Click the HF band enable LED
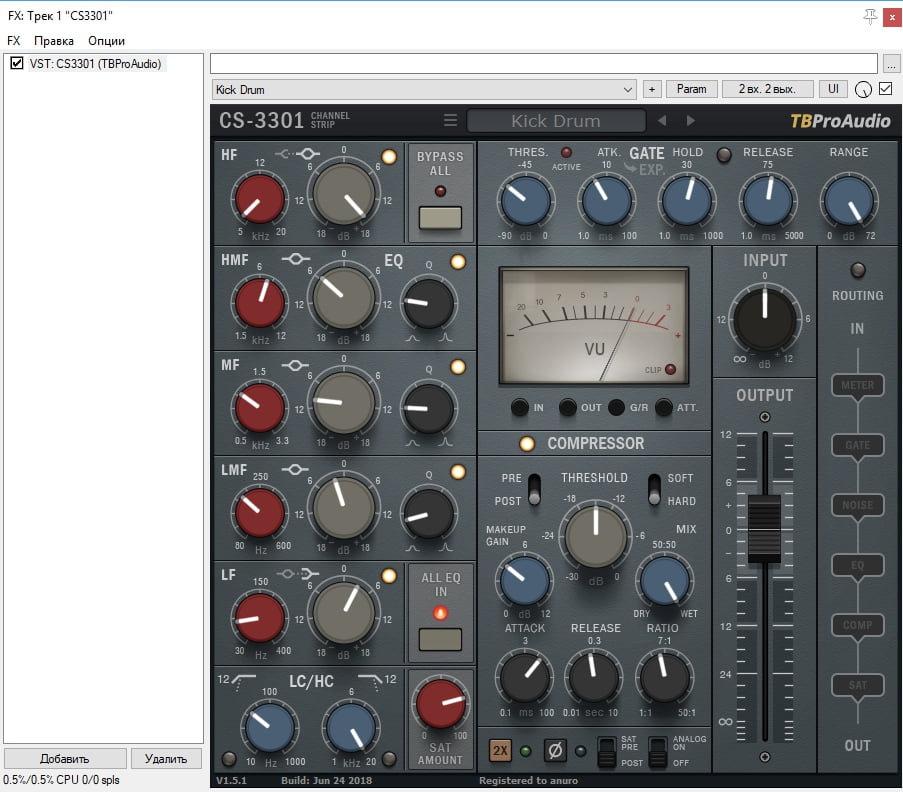Screen dimensions: 903x792 [389, 156]
